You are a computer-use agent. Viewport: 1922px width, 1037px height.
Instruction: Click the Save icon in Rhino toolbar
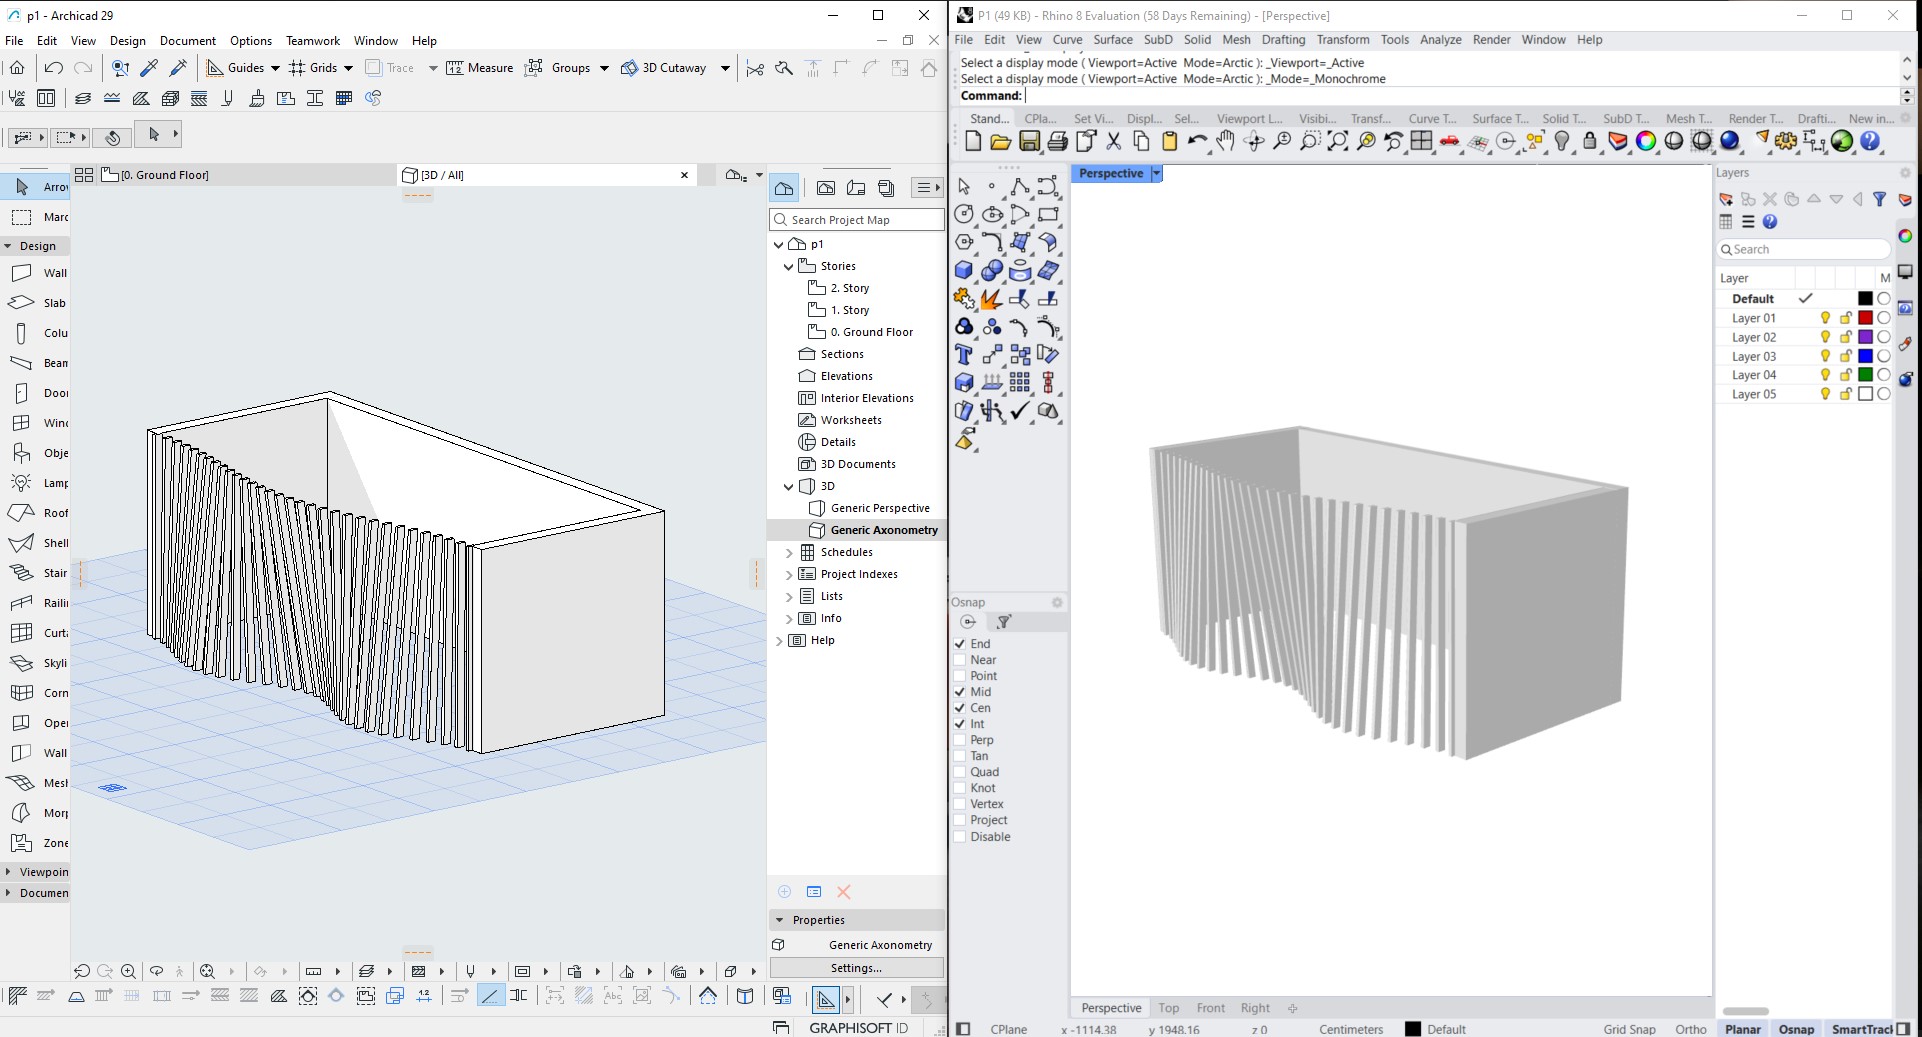pyautogui.click(x=1029, y=142)
